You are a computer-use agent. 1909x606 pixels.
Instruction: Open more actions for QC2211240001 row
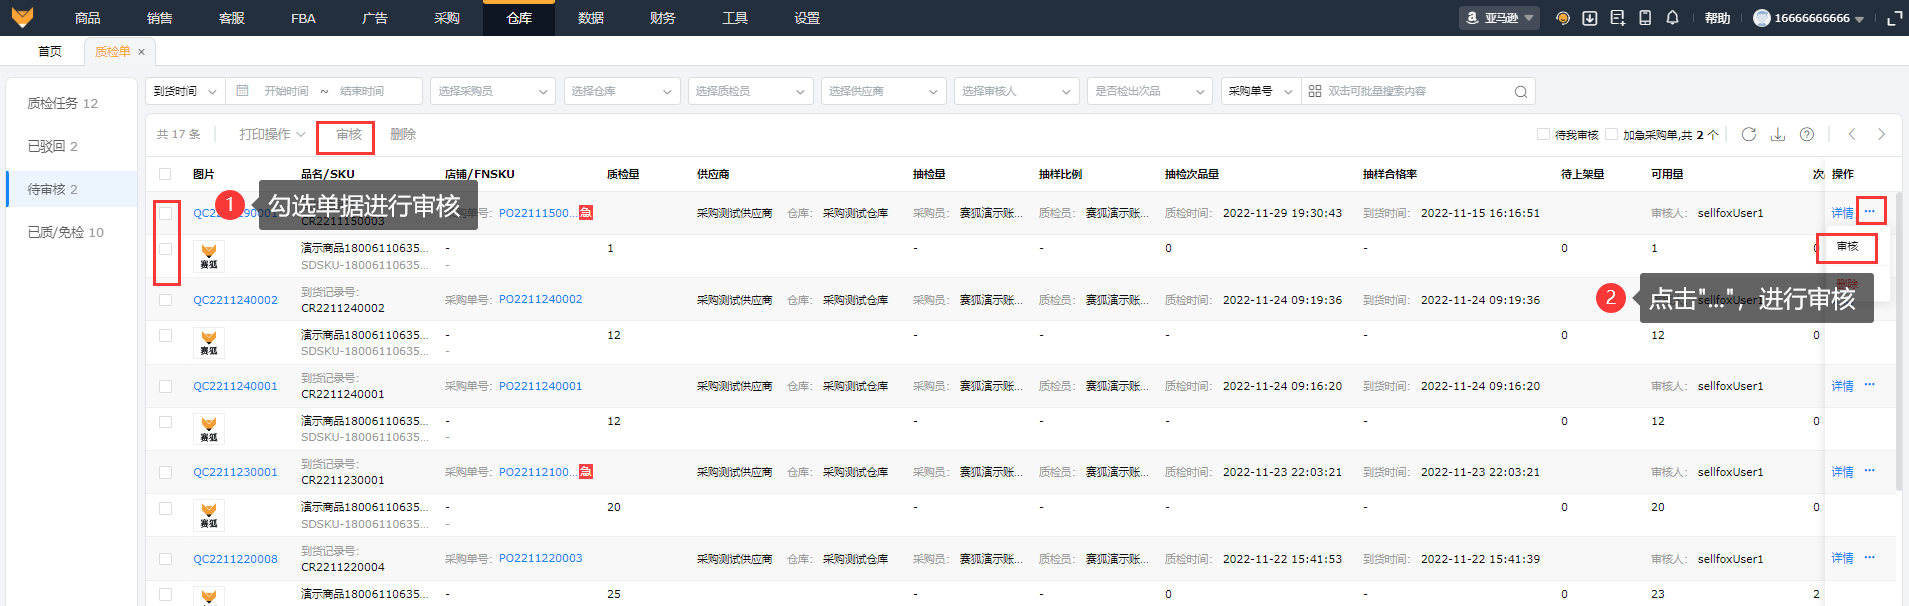pyautogui.click(x=1870, y=385)
